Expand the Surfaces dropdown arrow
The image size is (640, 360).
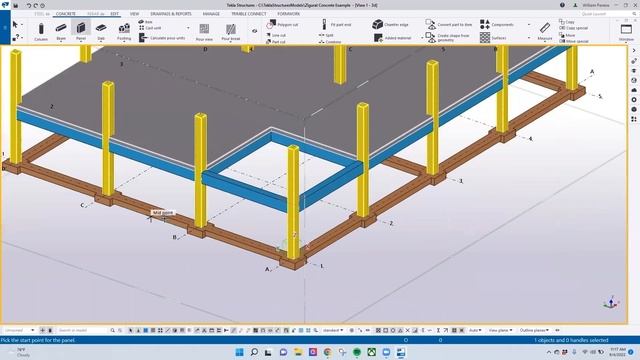coord(529,38)
